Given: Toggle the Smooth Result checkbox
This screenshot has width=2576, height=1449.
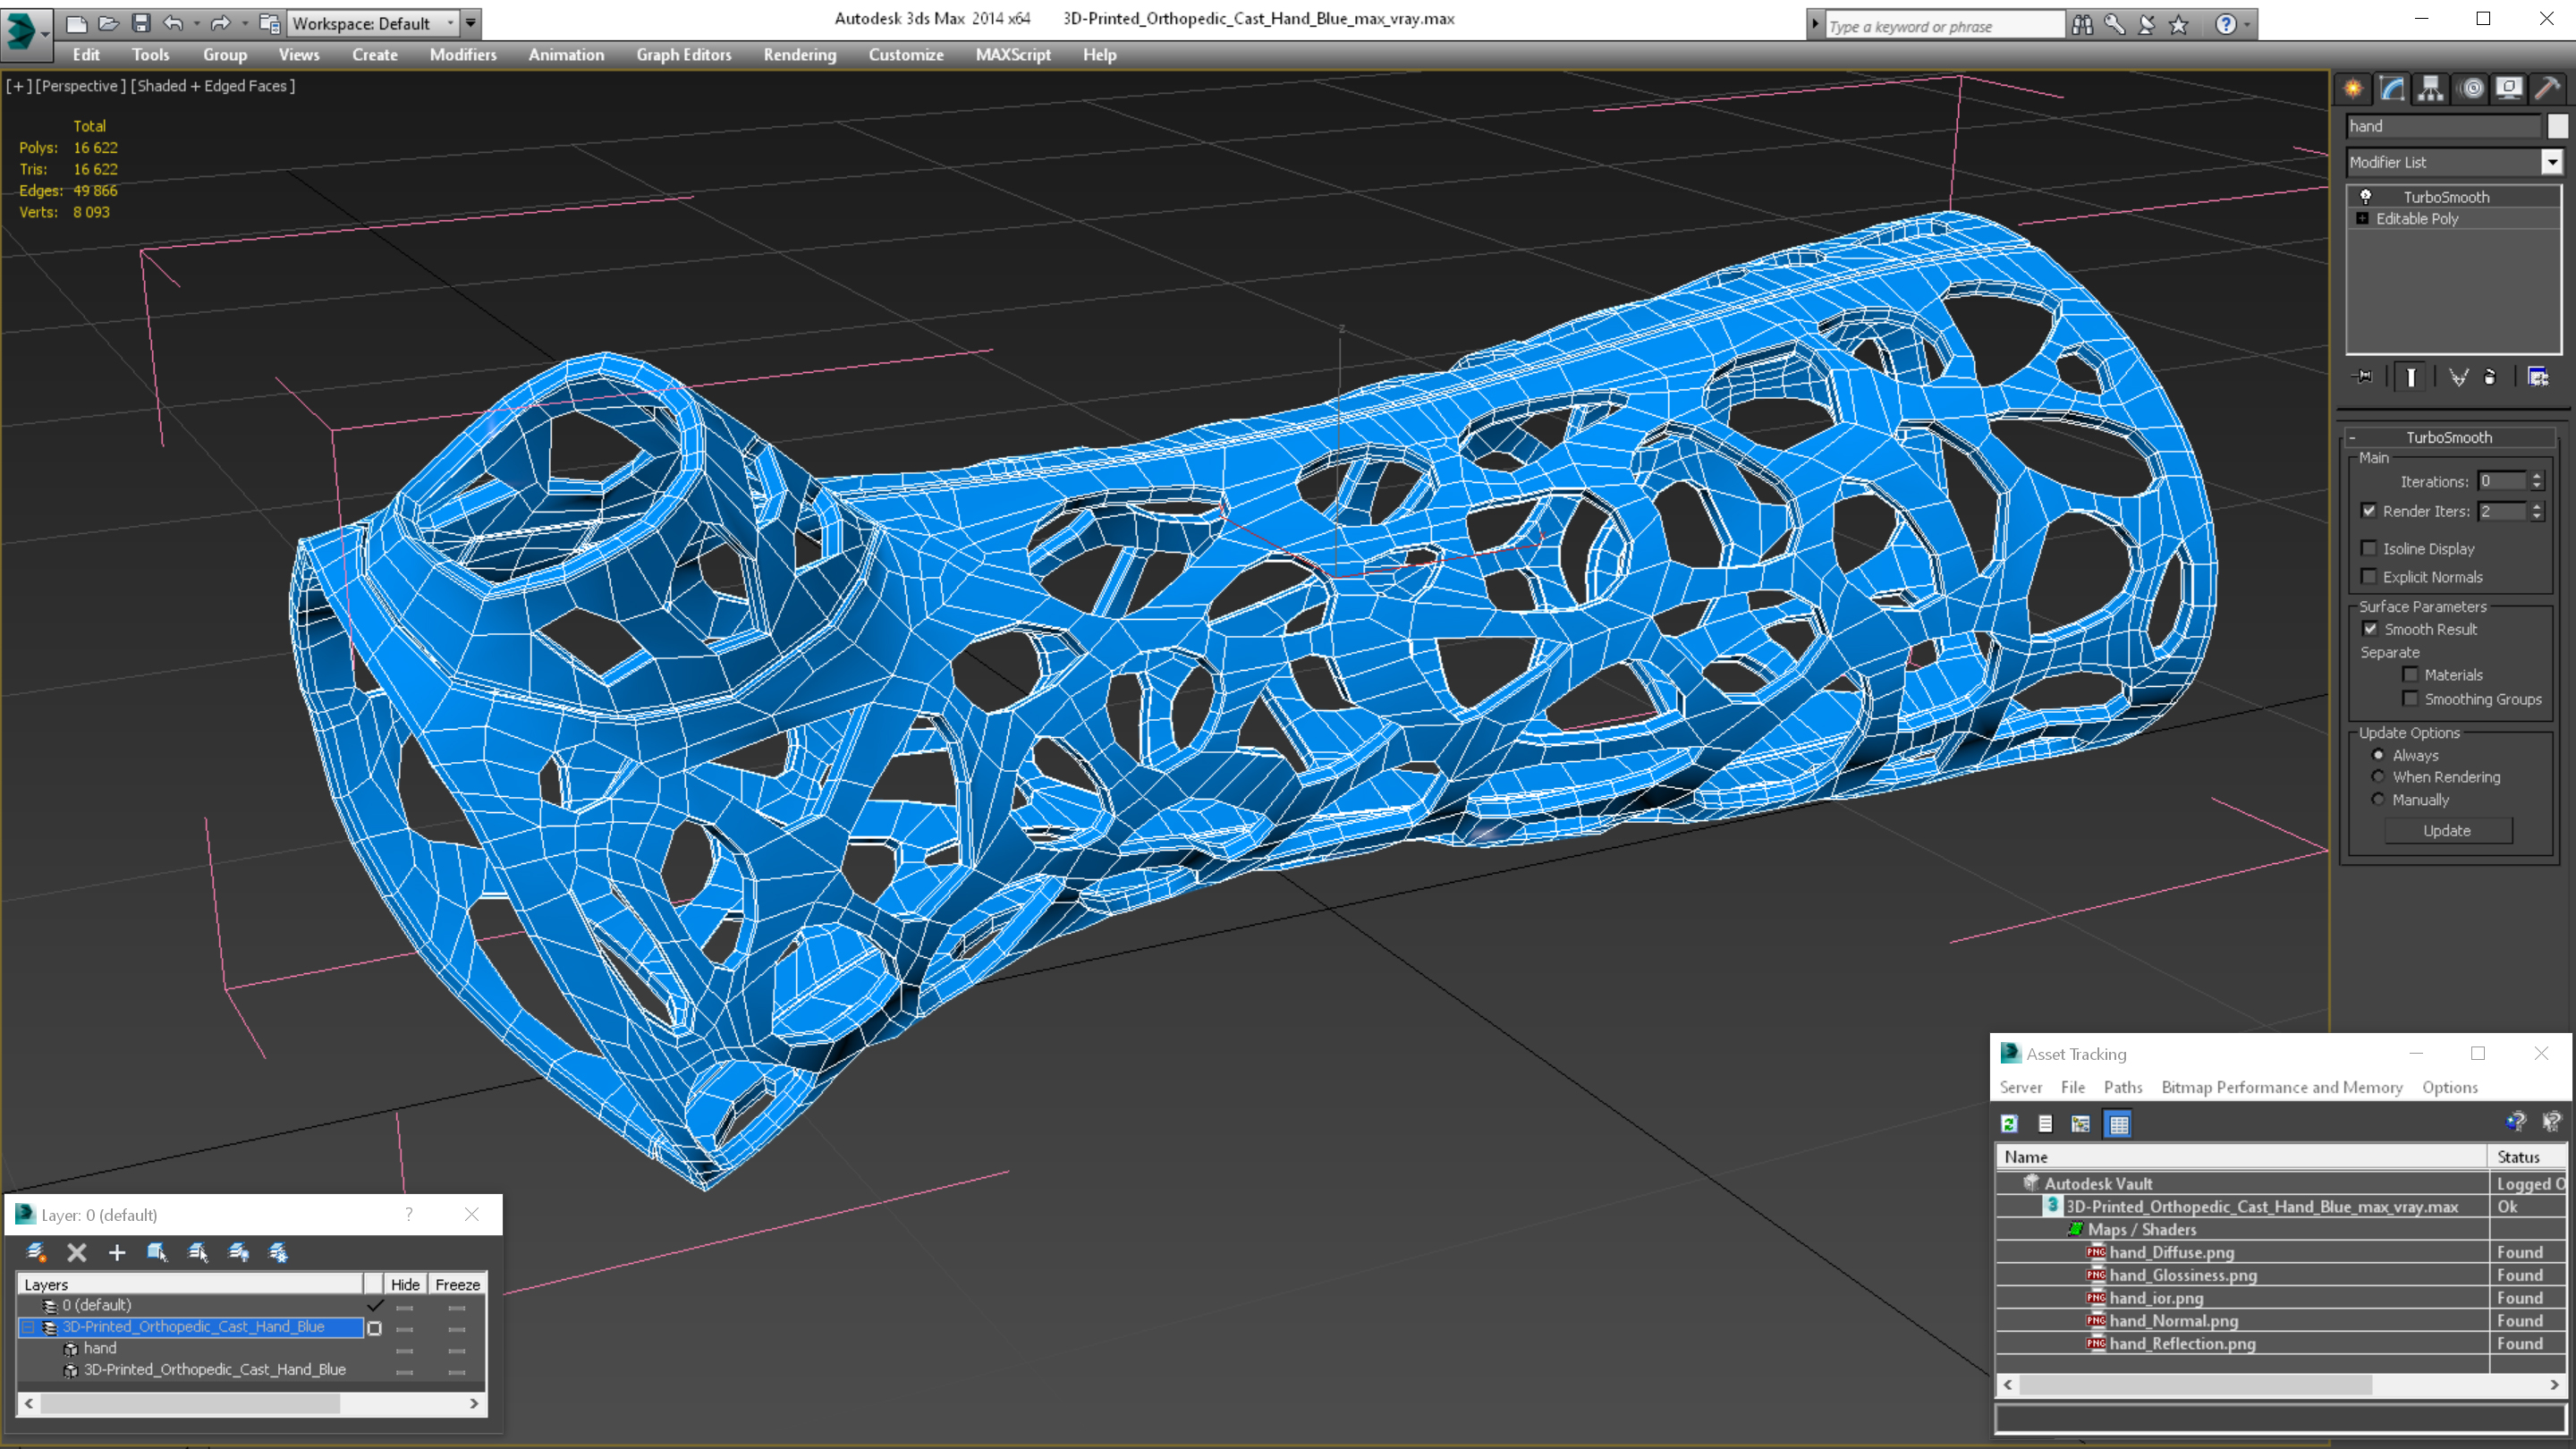Looking at the screenshot, I should coord(2371,629).
